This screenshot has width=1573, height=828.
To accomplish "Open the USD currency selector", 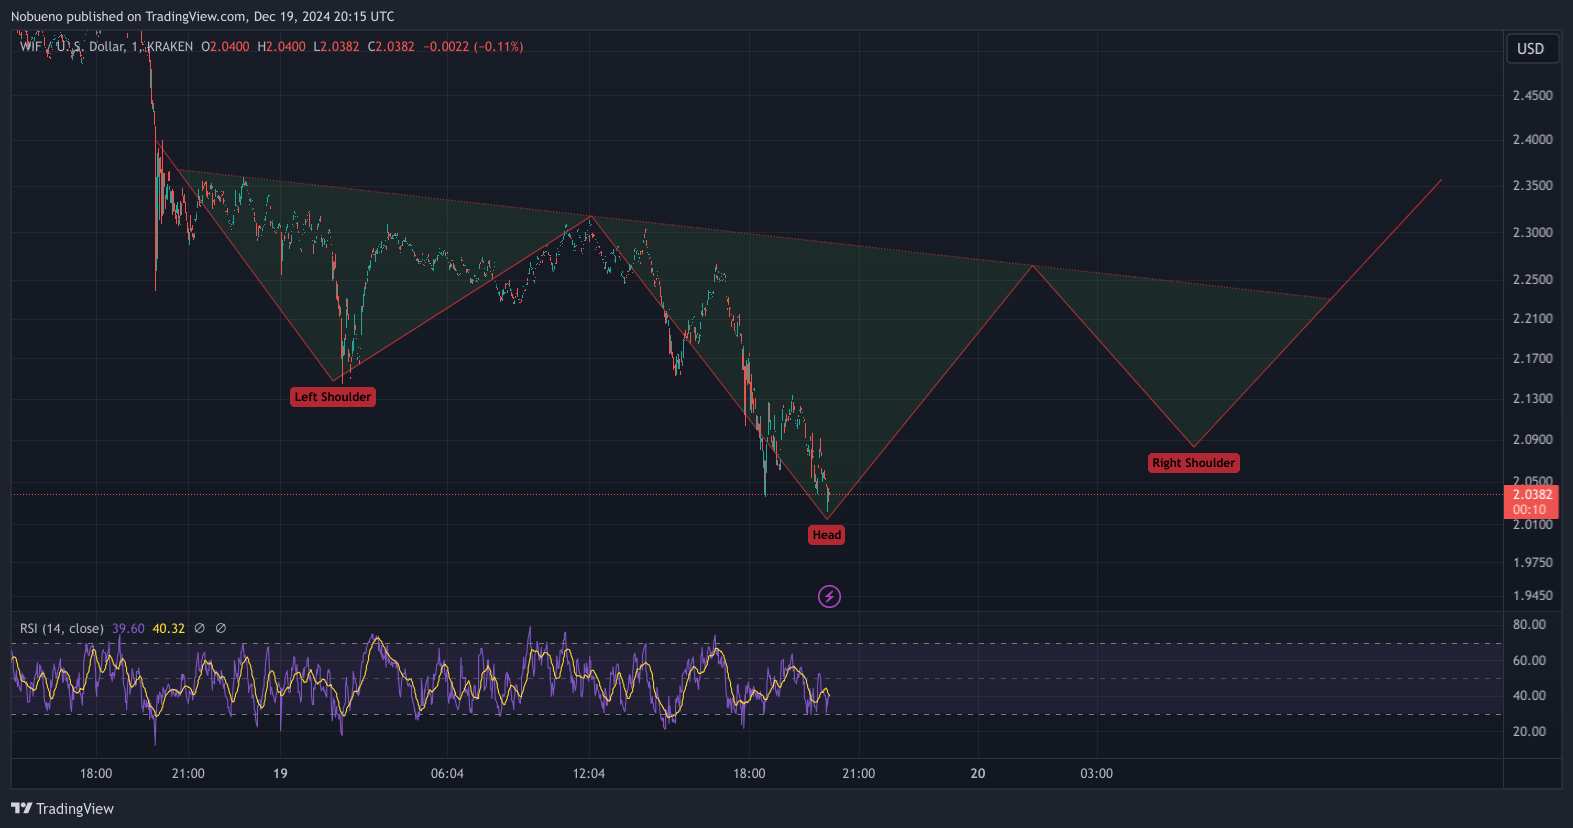I will click(x=1531, y=48).
